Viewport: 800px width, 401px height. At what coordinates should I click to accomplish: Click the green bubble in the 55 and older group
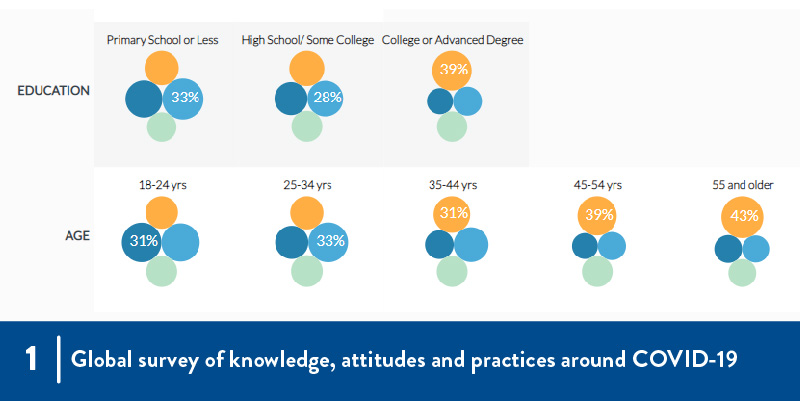pyautogui.click(x=742, y=271)
